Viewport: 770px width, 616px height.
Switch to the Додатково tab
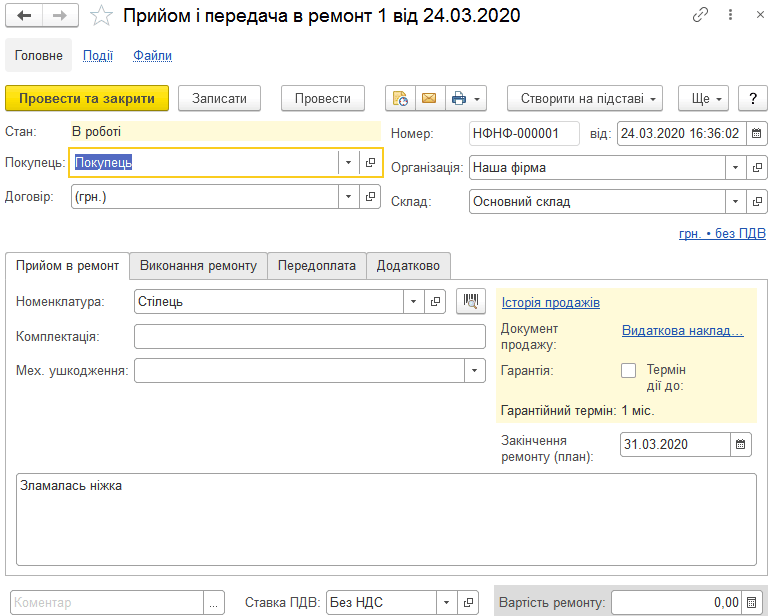[x=408, y=266]
